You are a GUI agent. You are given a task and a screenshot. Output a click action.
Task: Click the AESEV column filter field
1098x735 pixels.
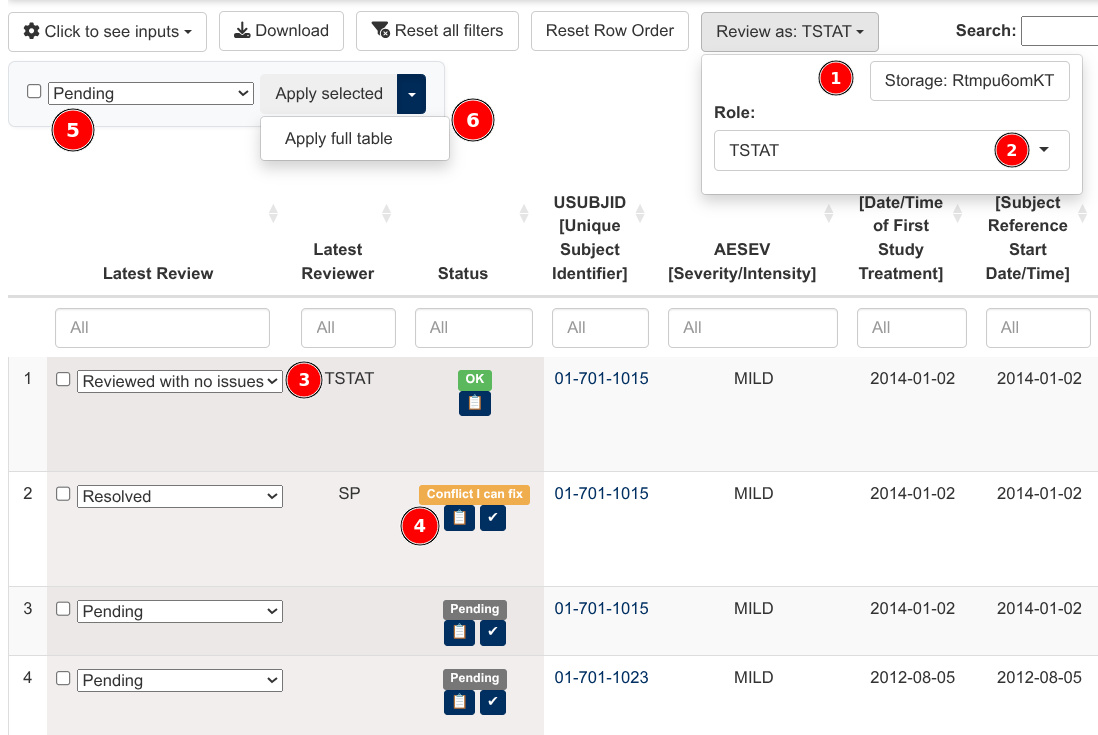point(753,328)
